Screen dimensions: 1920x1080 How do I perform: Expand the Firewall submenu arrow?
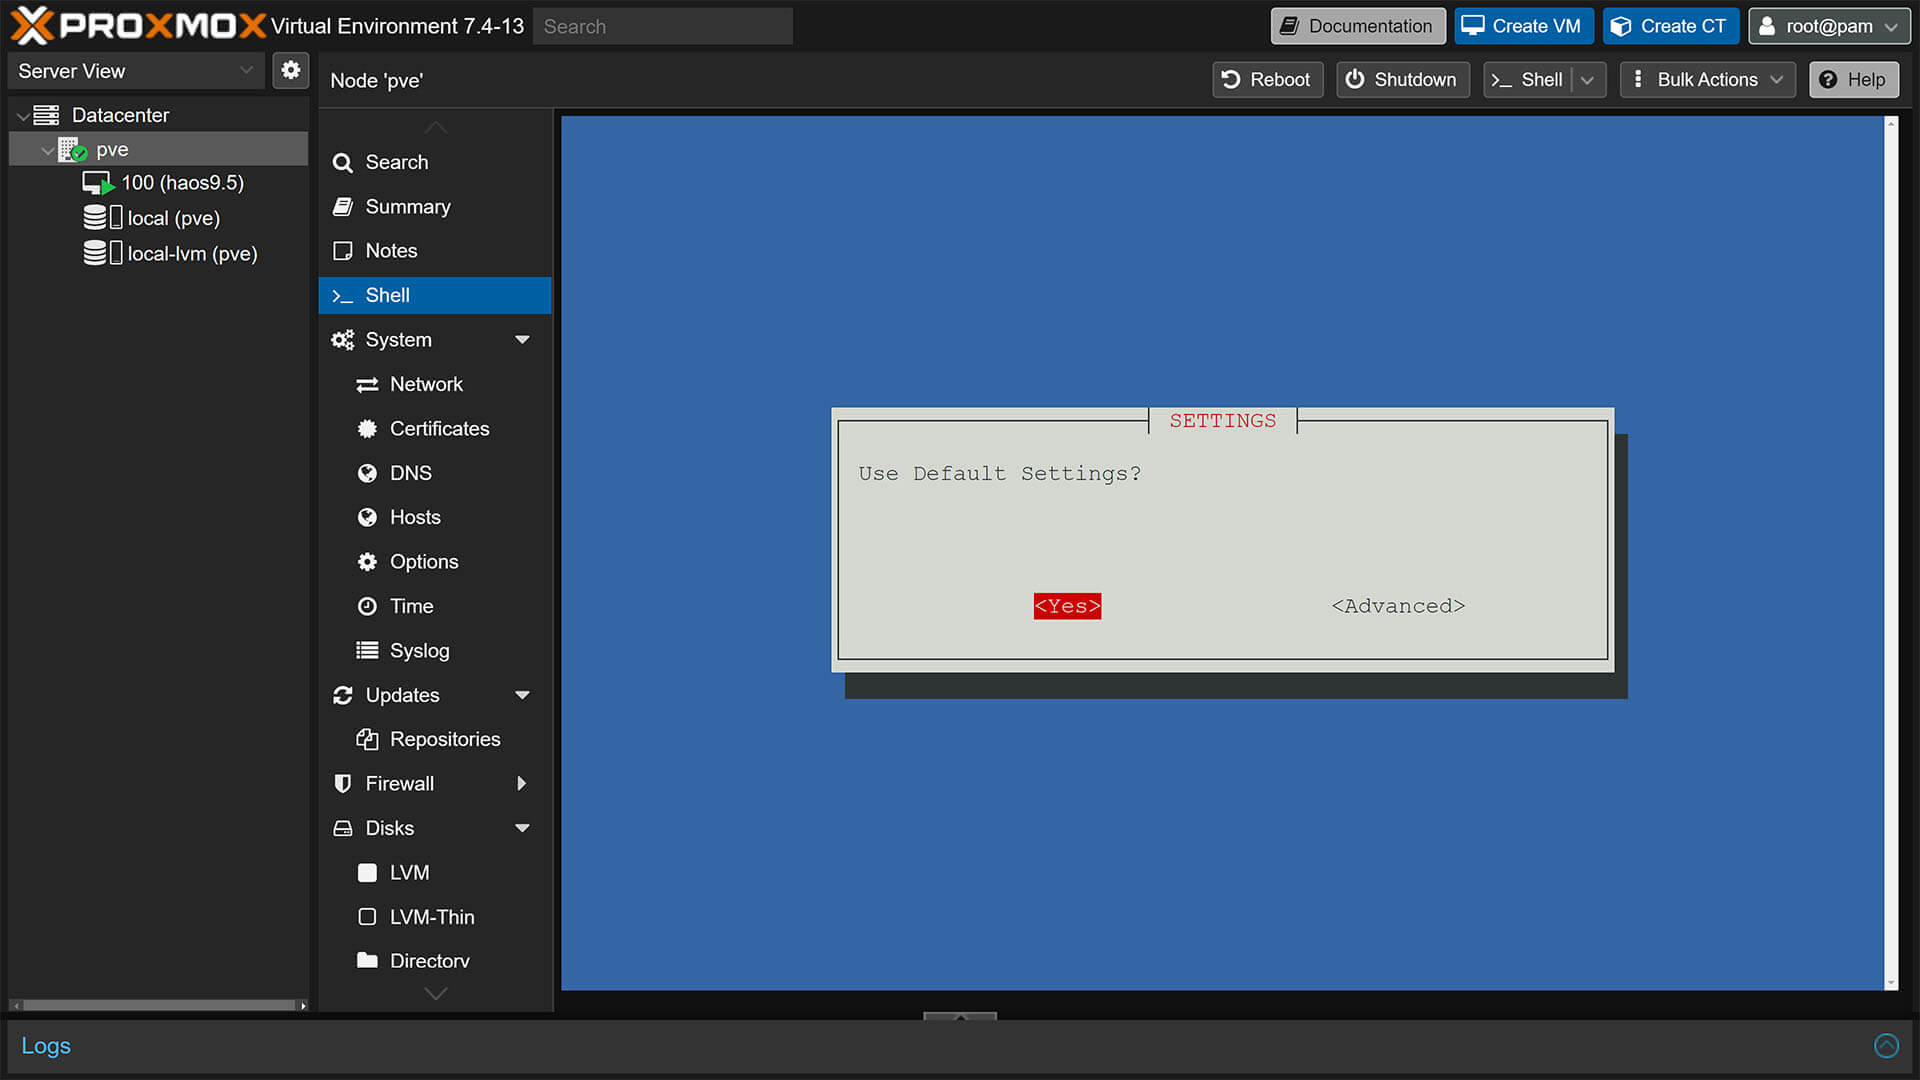click(522, 784)
